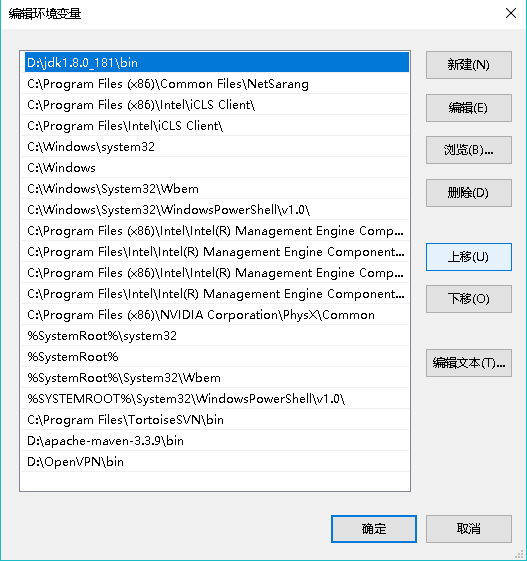527x561 pixels.
Task: Click the 编辑(E) button
Action: click(x=469, y=108)
